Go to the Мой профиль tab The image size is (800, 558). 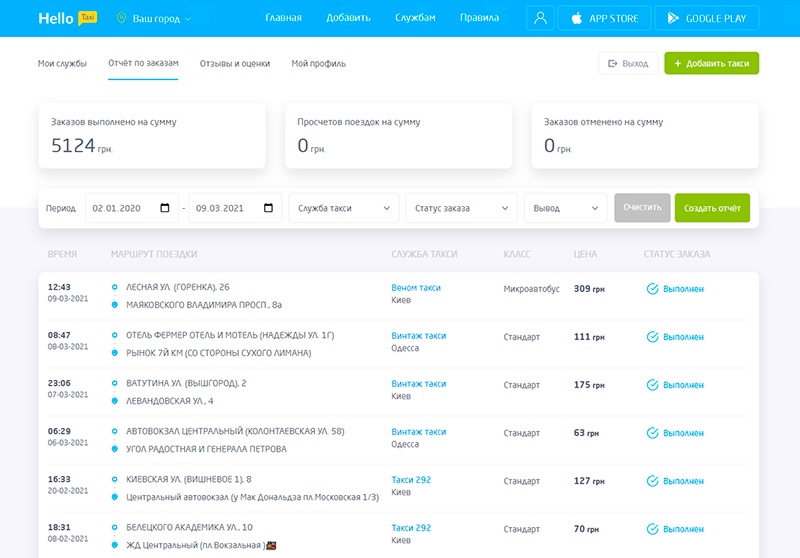318,64
